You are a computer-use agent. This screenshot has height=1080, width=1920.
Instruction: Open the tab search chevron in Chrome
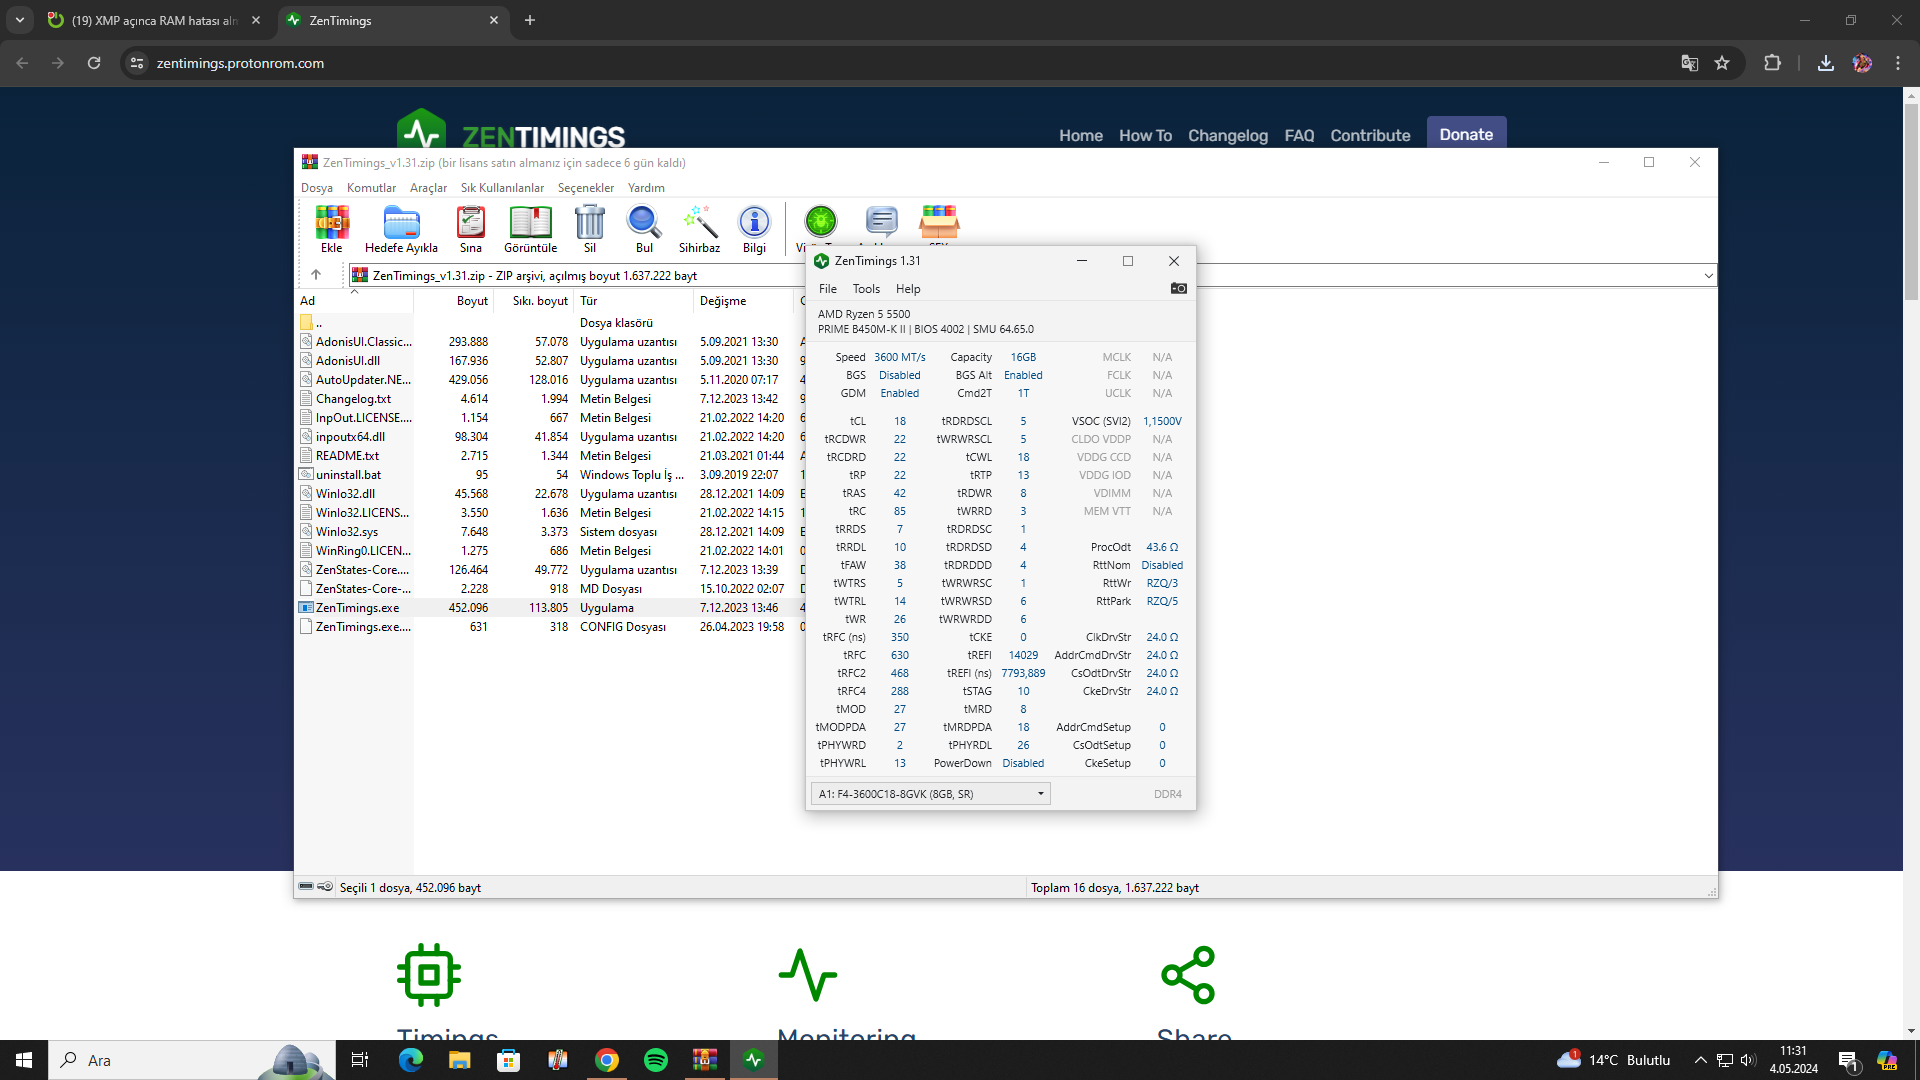point(20,20)
